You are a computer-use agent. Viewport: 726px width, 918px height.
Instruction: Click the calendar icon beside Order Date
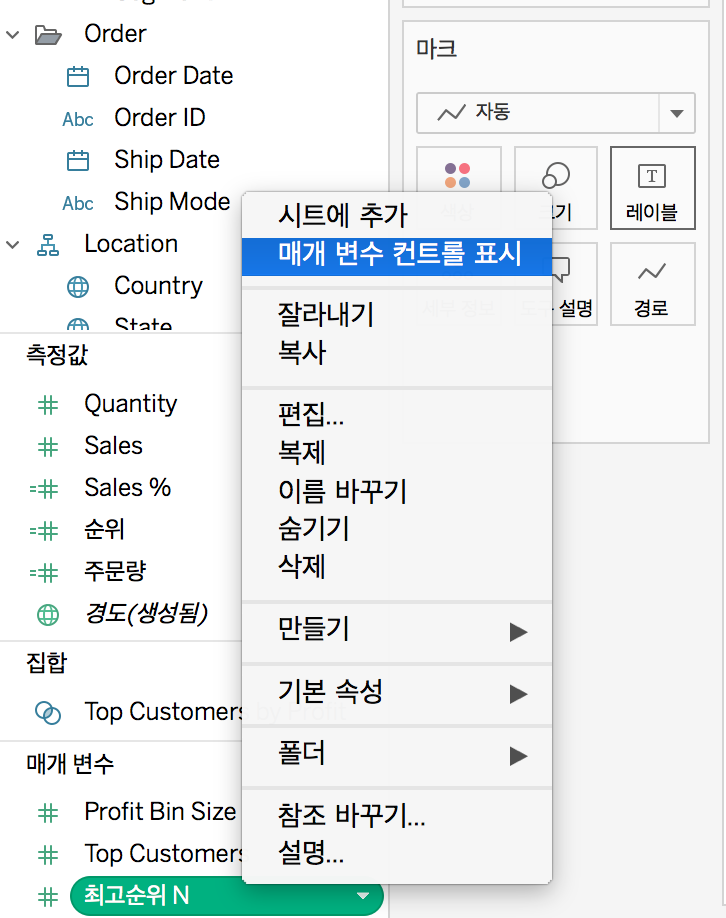point(78,77)
